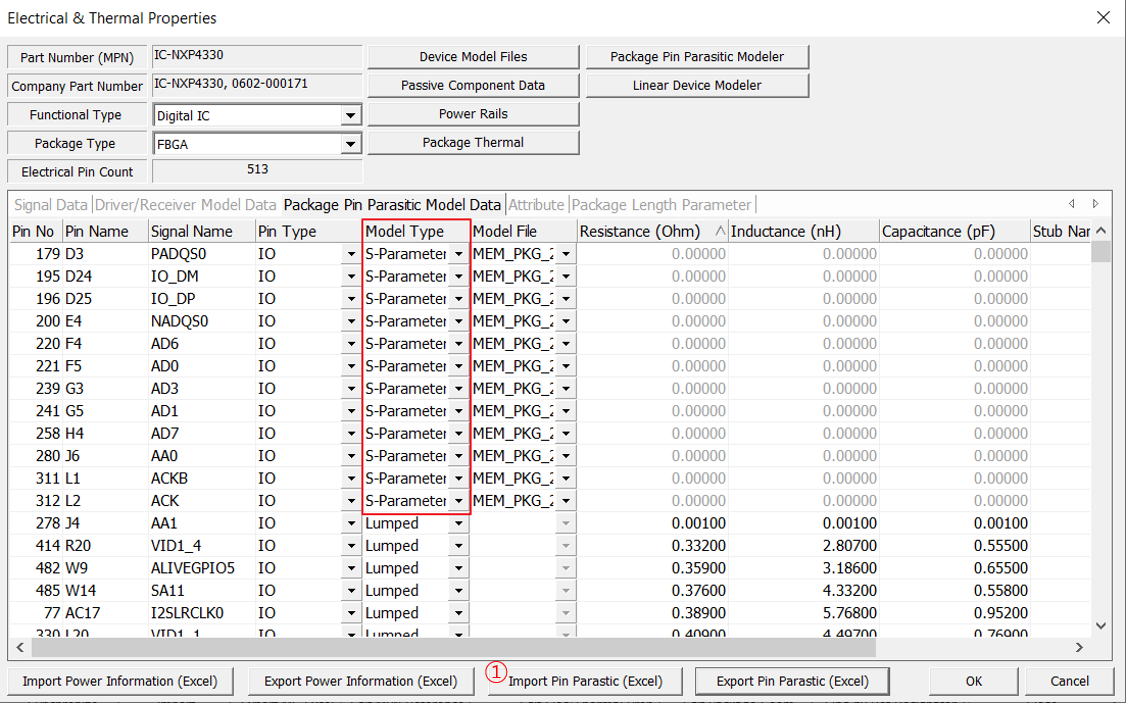The width and height of the screenshot is (1130, 704).
Task: Click the Power Rails button
Action: click(472, 113)
